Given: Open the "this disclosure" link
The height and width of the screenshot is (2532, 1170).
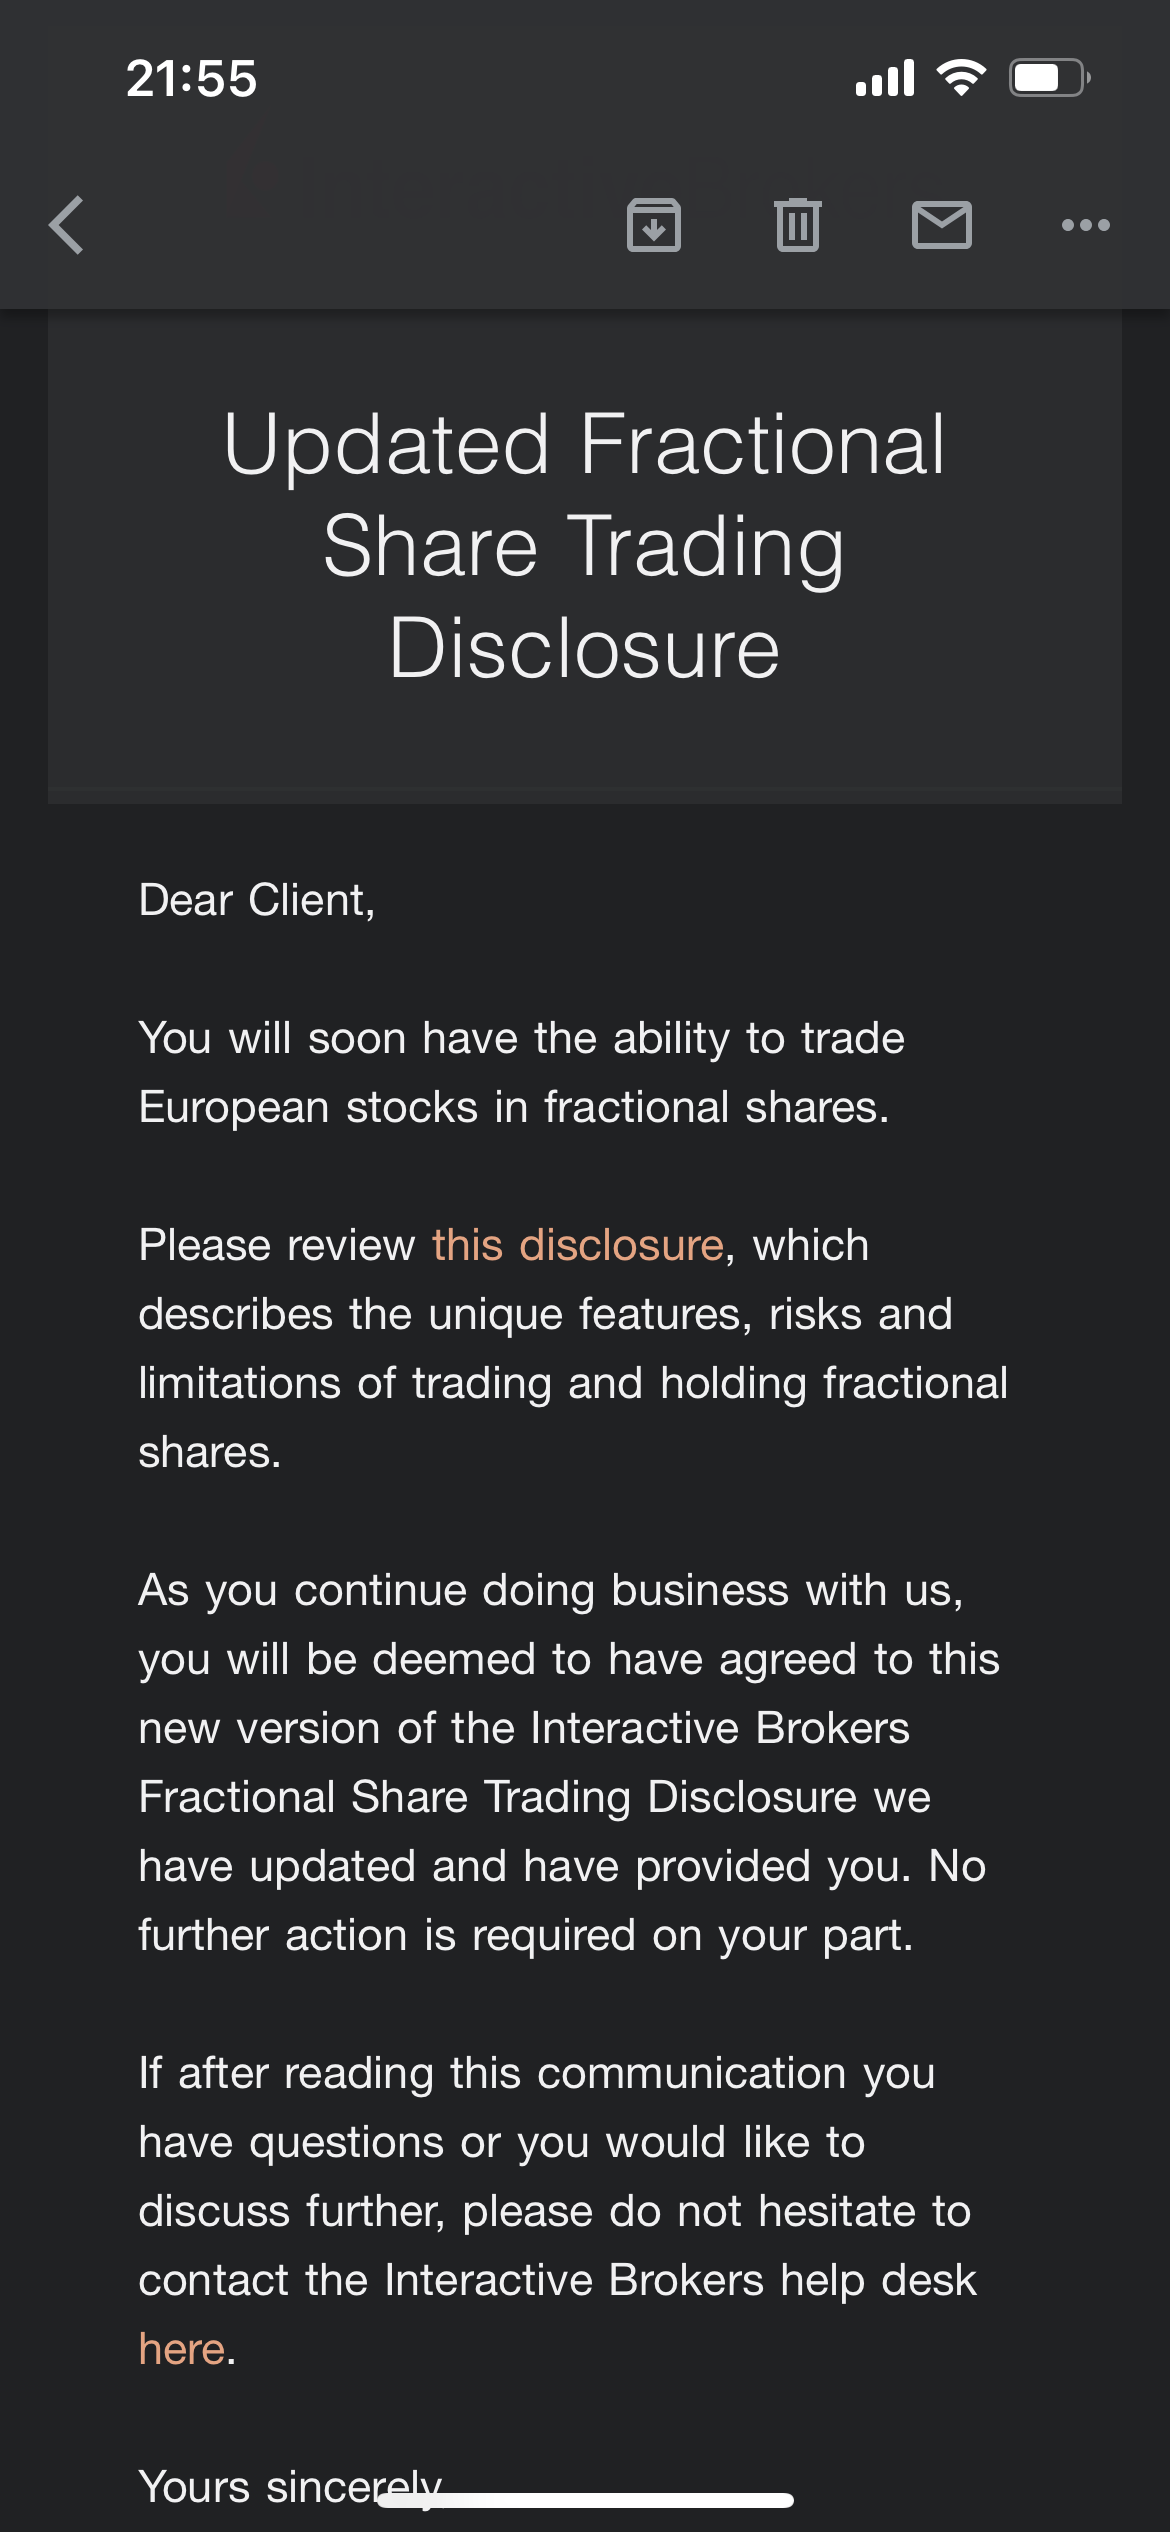Looking at the screenshot, I should (x=578, y=1246).
